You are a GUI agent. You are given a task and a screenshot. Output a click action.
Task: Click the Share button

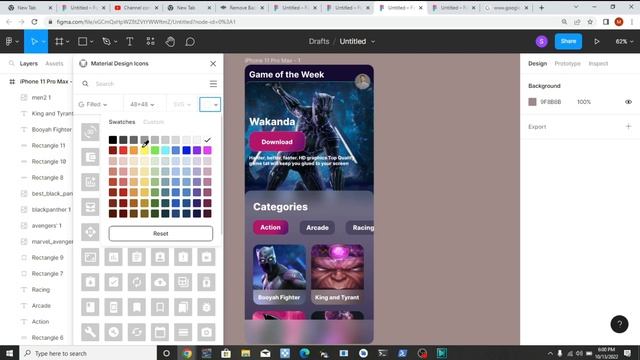coord(568,42)
